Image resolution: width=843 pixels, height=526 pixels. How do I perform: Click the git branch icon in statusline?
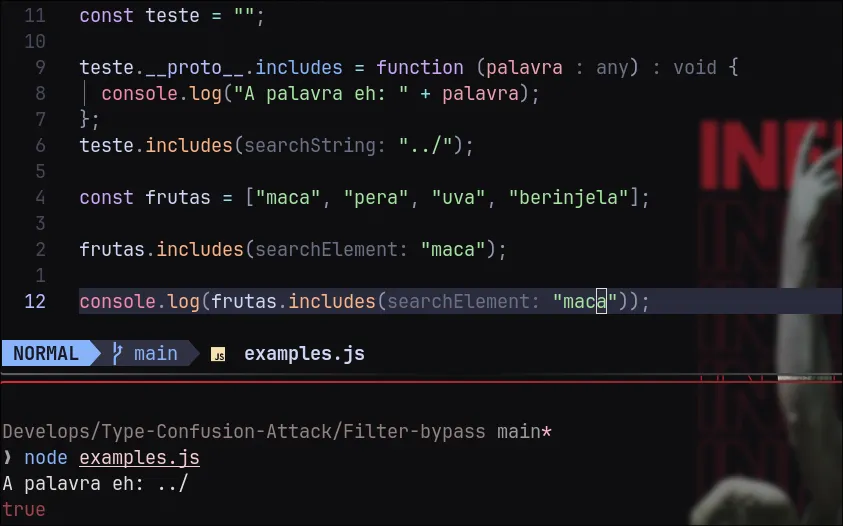pos(117,353)
